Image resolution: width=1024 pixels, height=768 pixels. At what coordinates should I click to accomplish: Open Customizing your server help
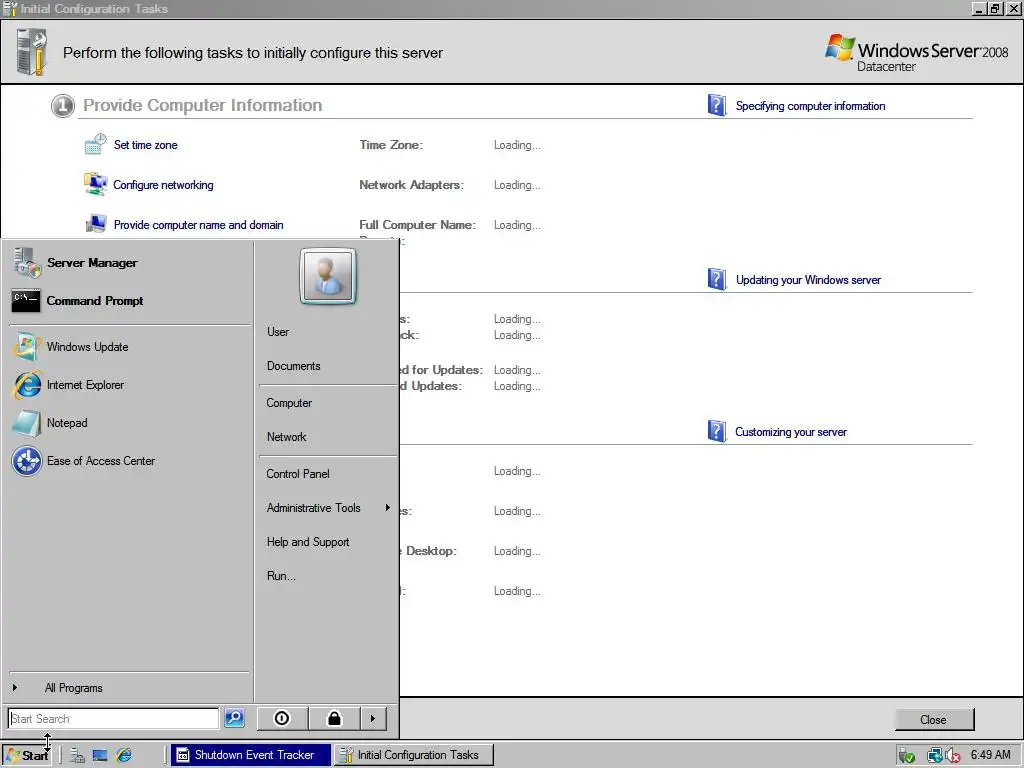791,432
